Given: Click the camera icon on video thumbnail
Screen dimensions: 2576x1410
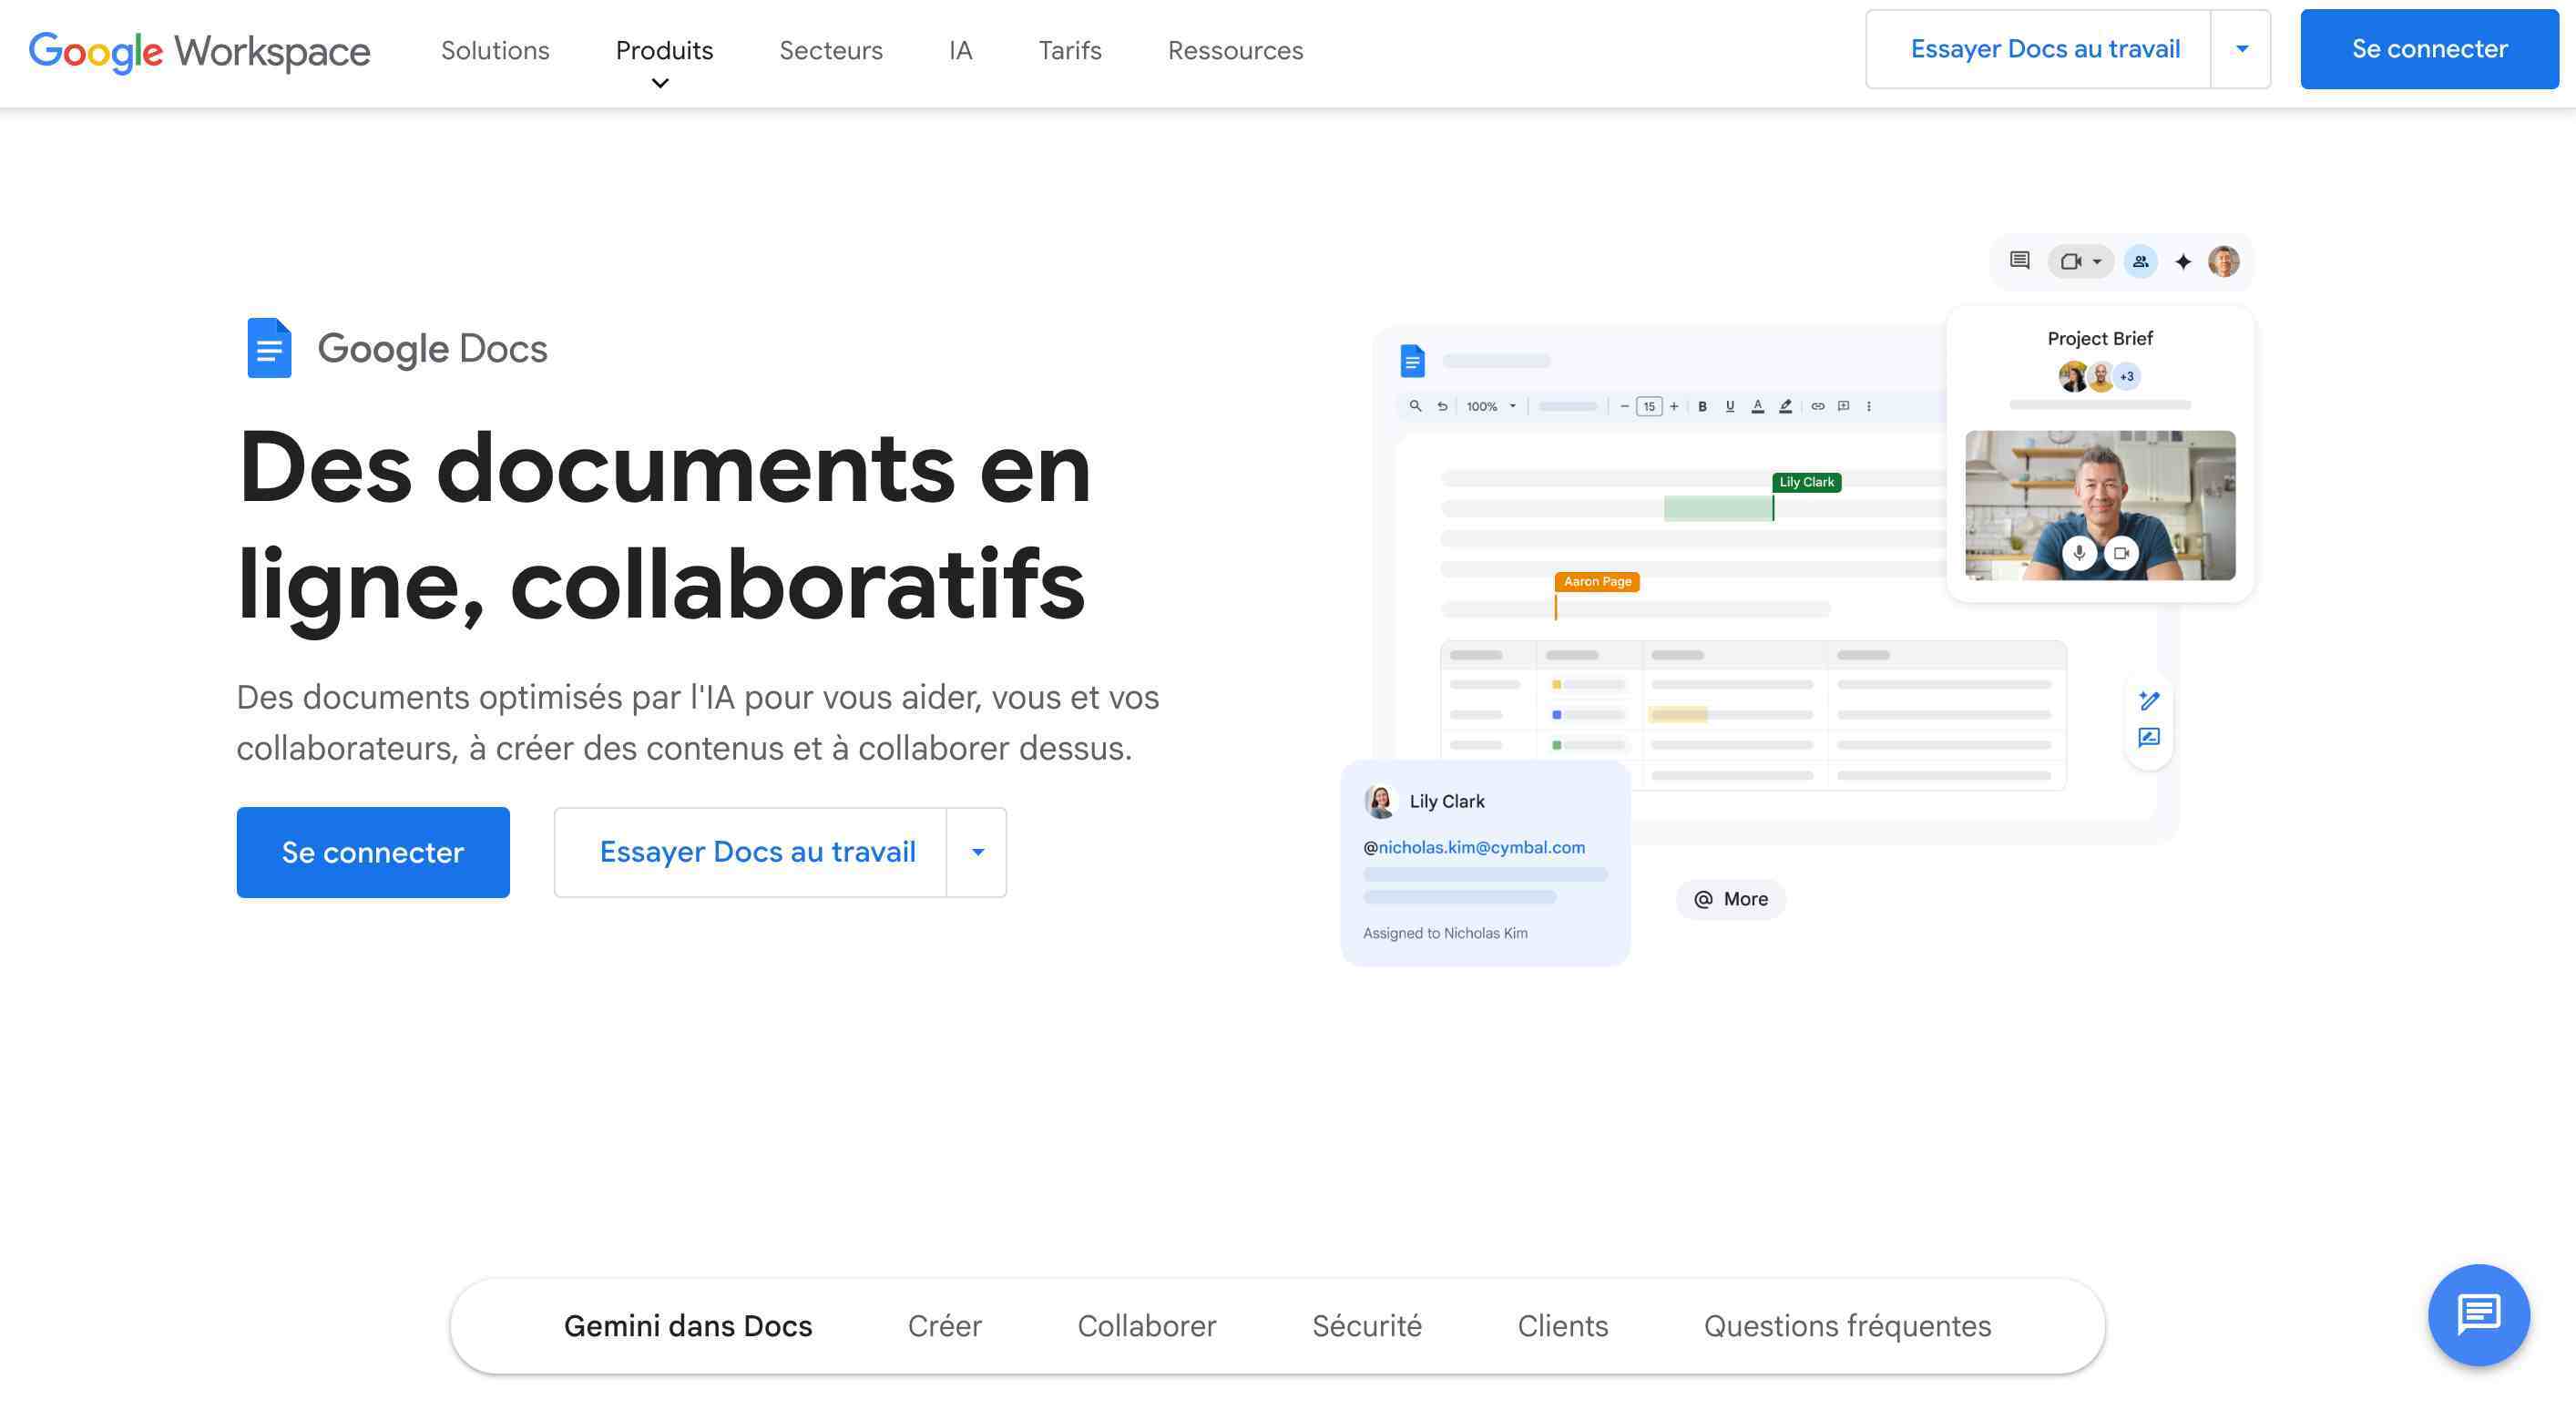Looking at the screenshot, I should pyautogui.click(x=2121, y=553).
